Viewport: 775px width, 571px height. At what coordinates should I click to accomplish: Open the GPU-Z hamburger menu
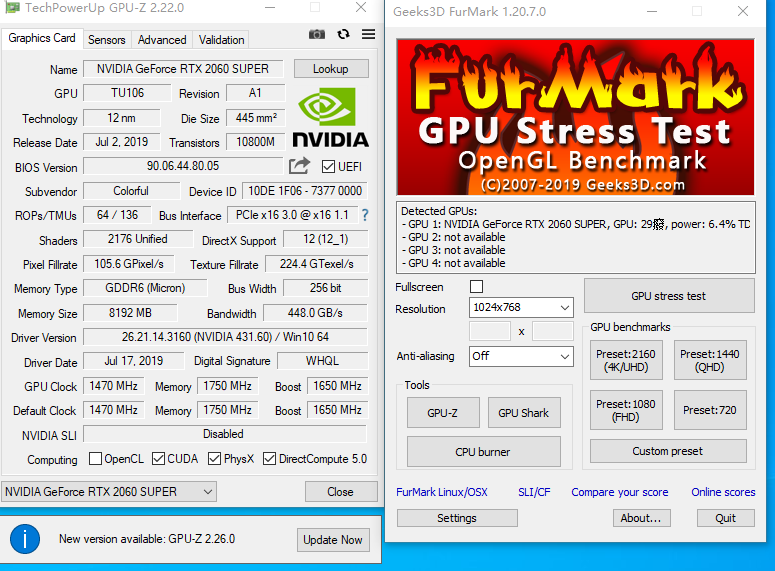point(368,34)
